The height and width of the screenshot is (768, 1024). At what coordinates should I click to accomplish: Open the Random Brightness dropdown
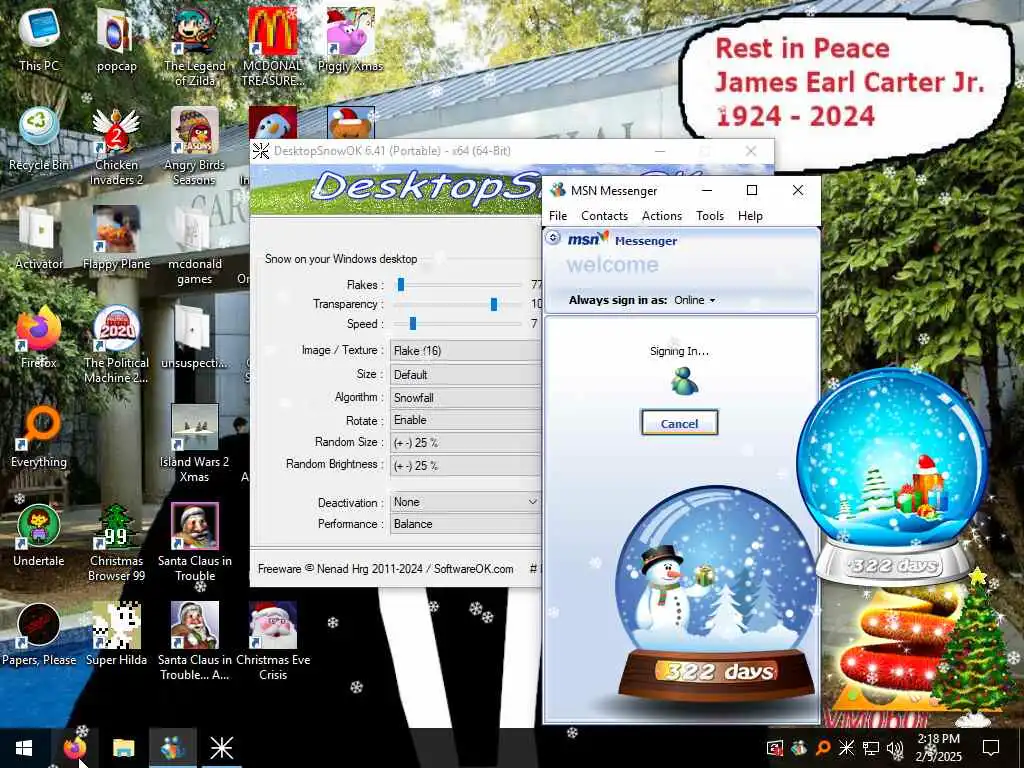pos(466,466)
